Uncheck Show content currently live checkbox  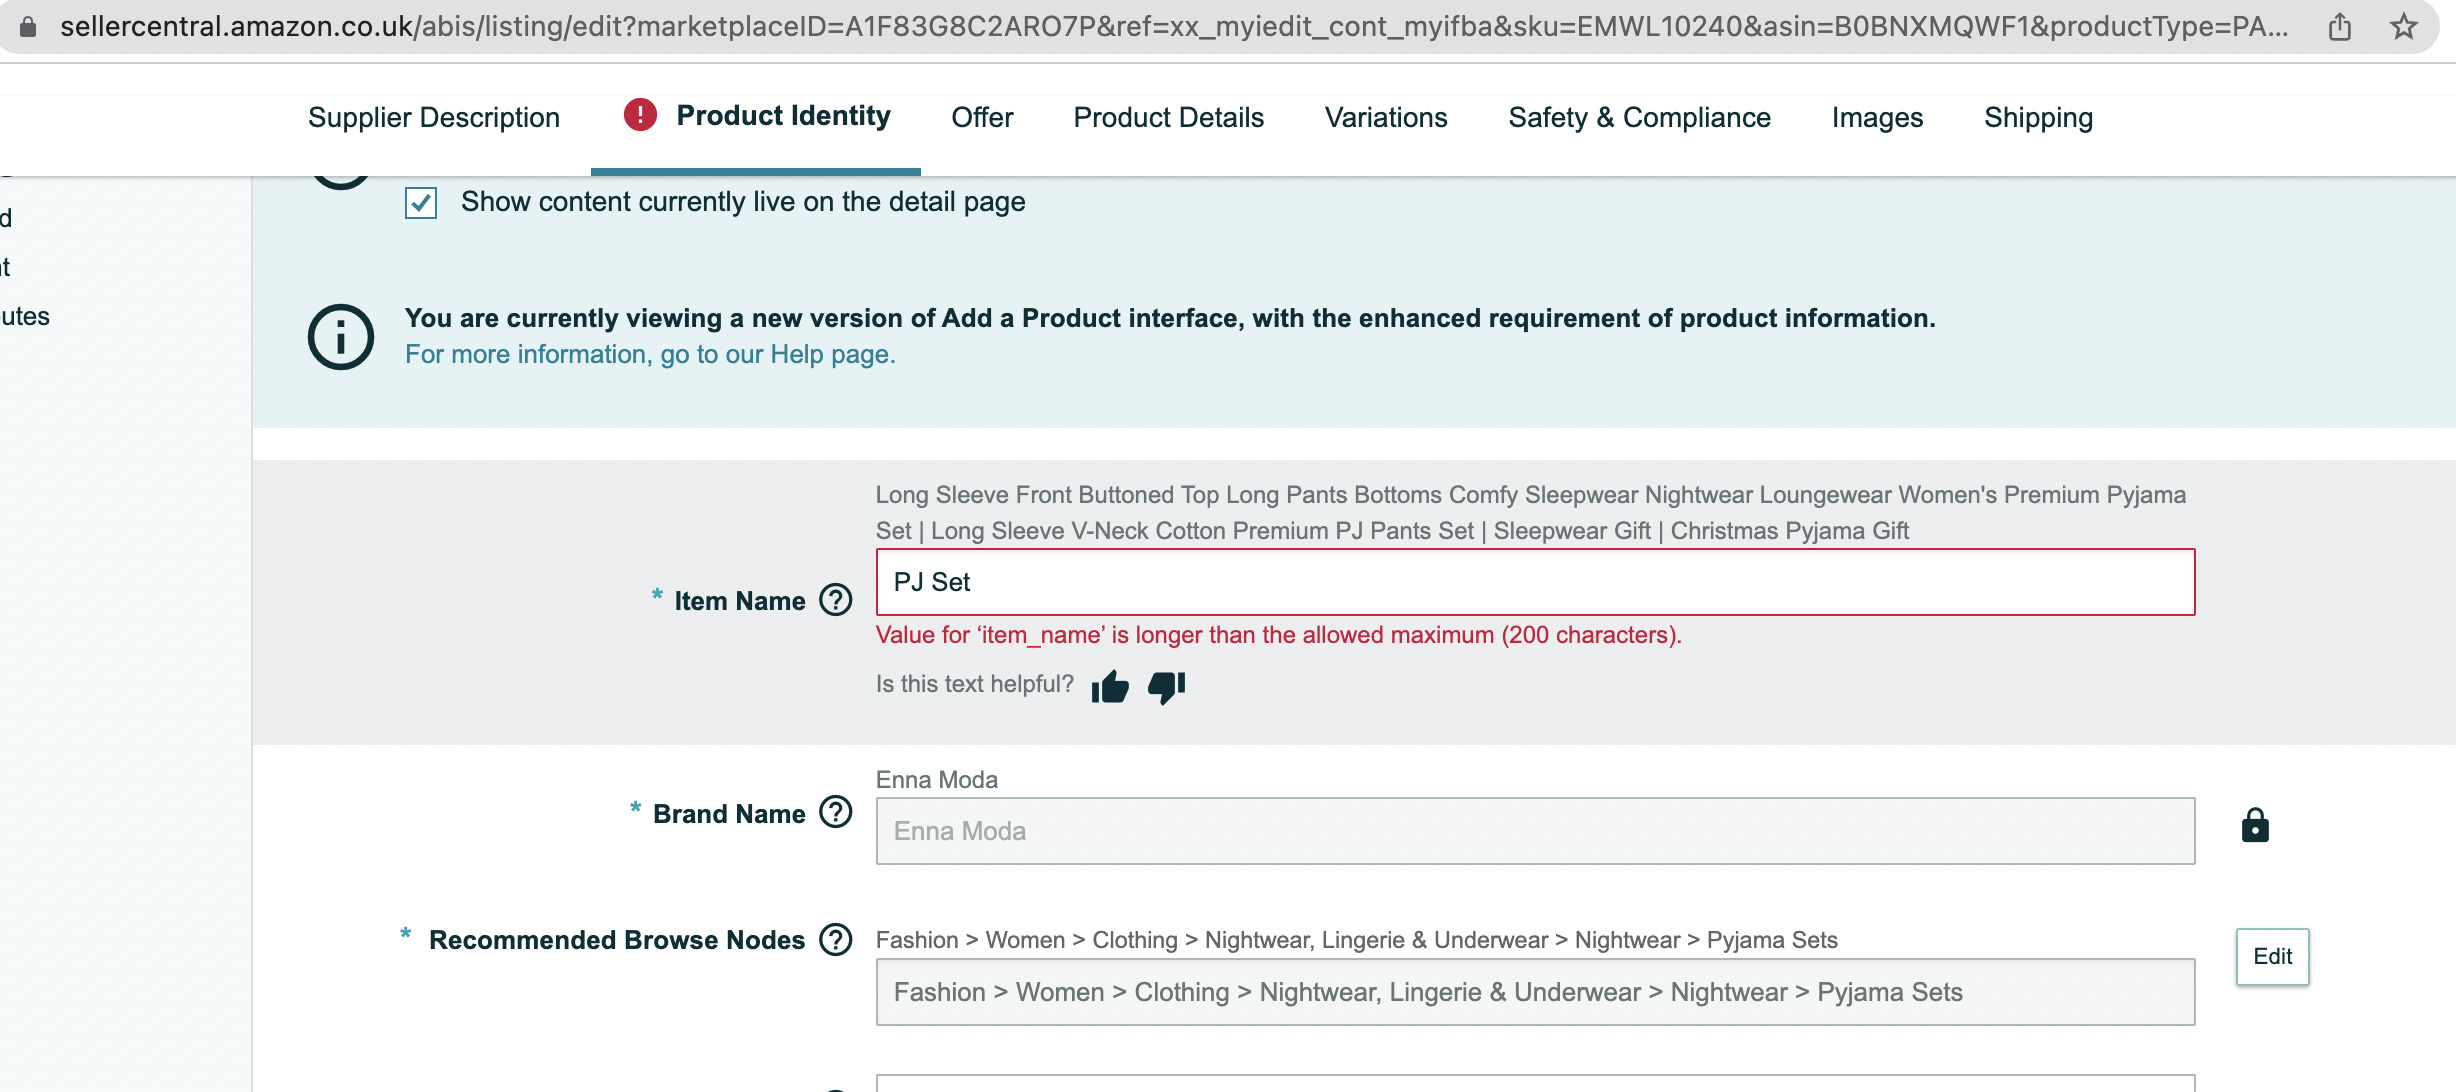pyautogui.click(x=421, y=203)
